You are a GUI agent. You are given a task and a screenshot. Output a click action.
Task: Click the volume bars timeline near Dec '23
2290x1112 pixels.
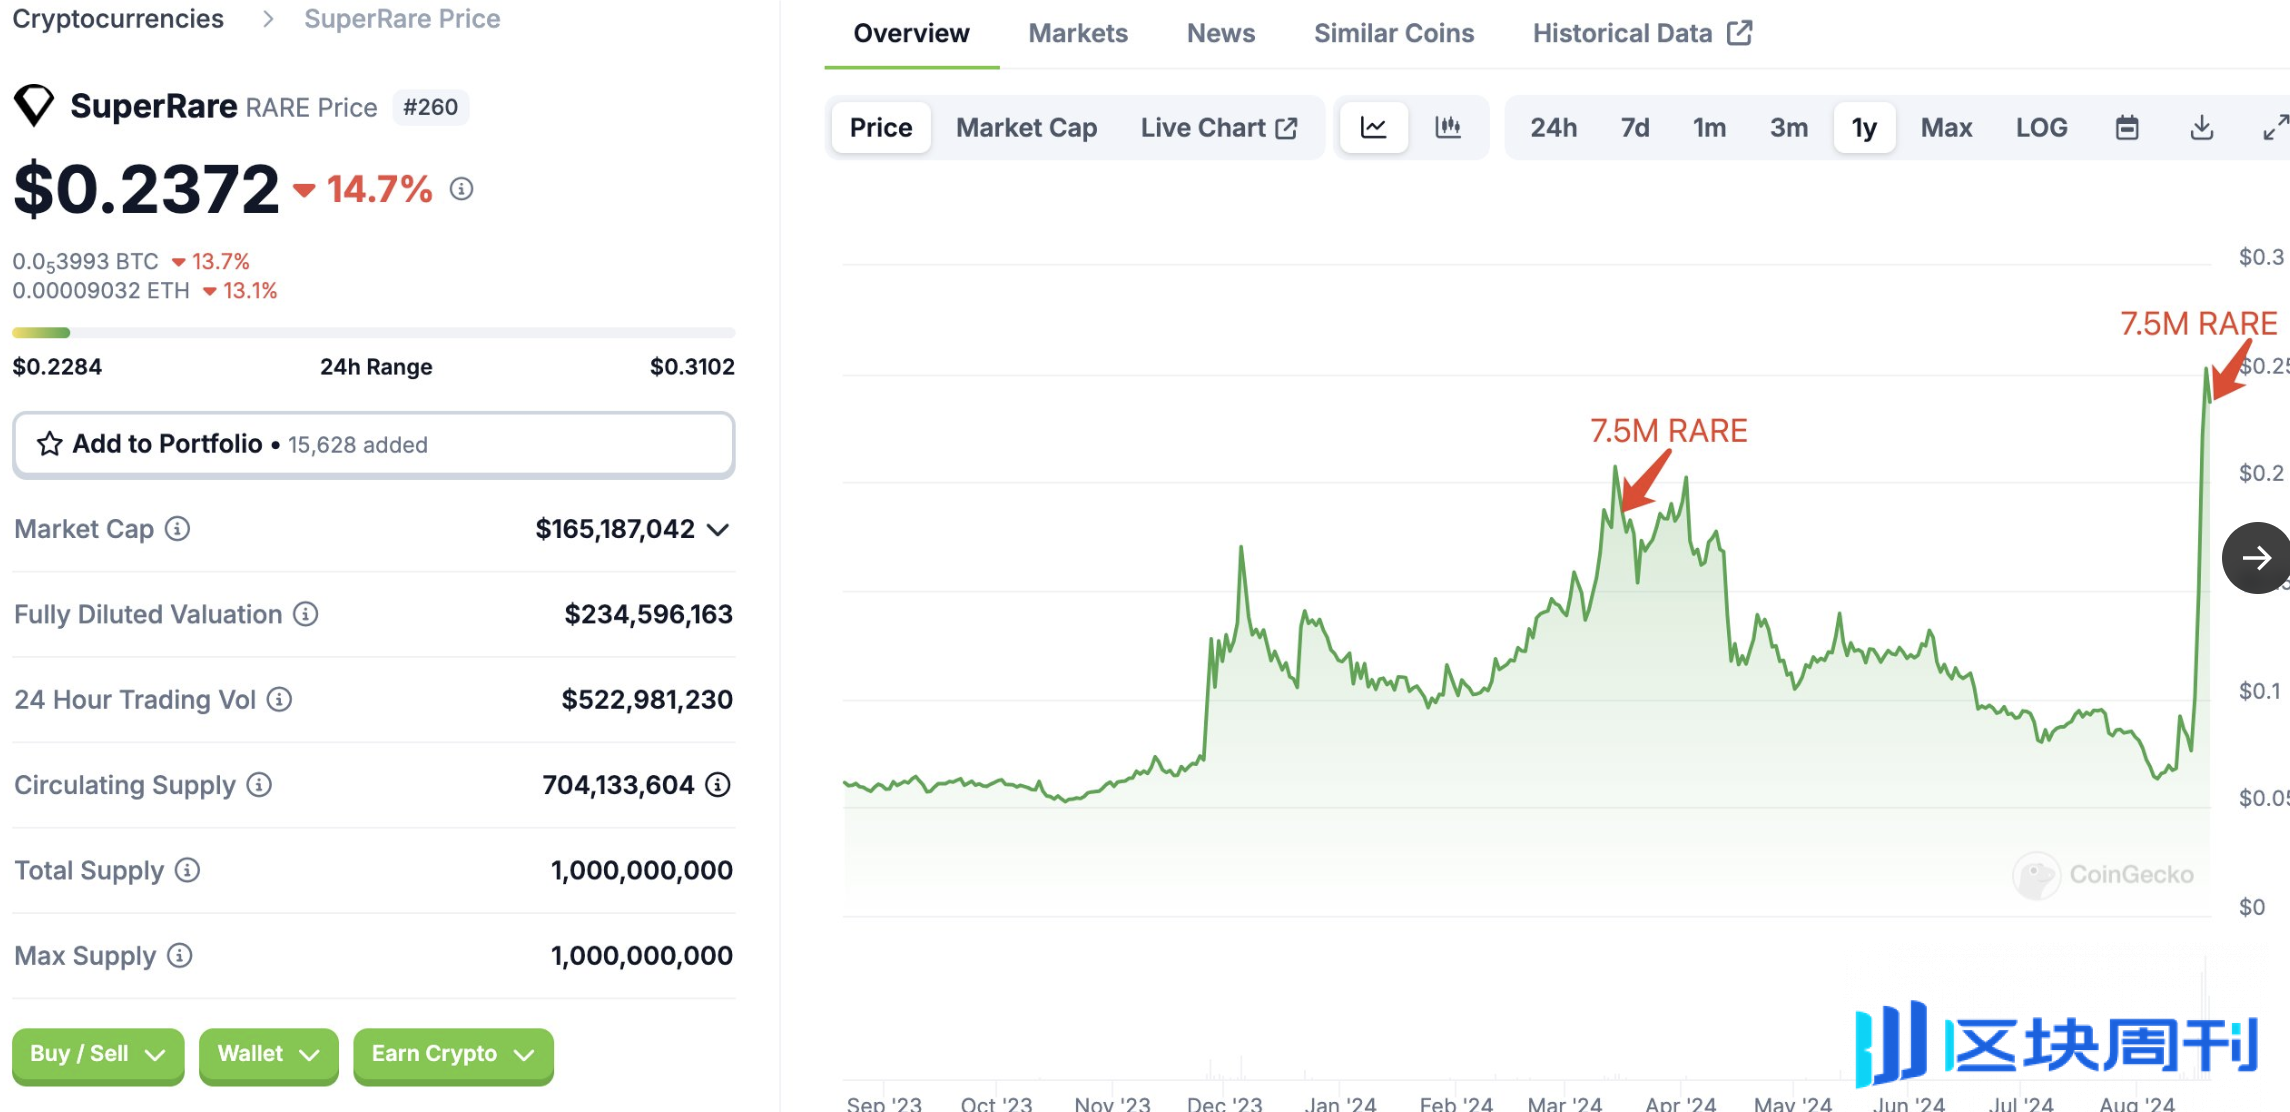coord(1225,1070)
